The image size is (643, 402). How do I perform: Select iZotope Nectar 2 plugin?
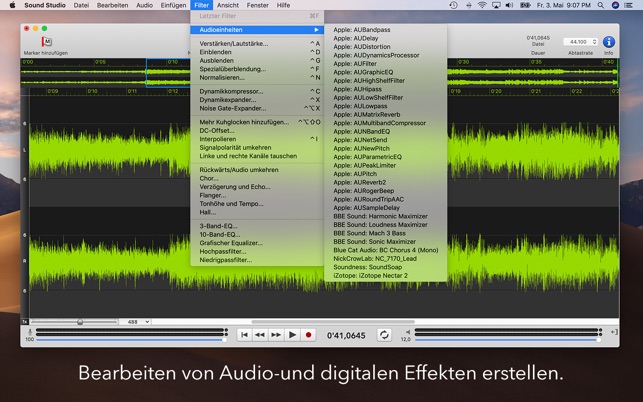pyautogui.click(x=385, y=276)
